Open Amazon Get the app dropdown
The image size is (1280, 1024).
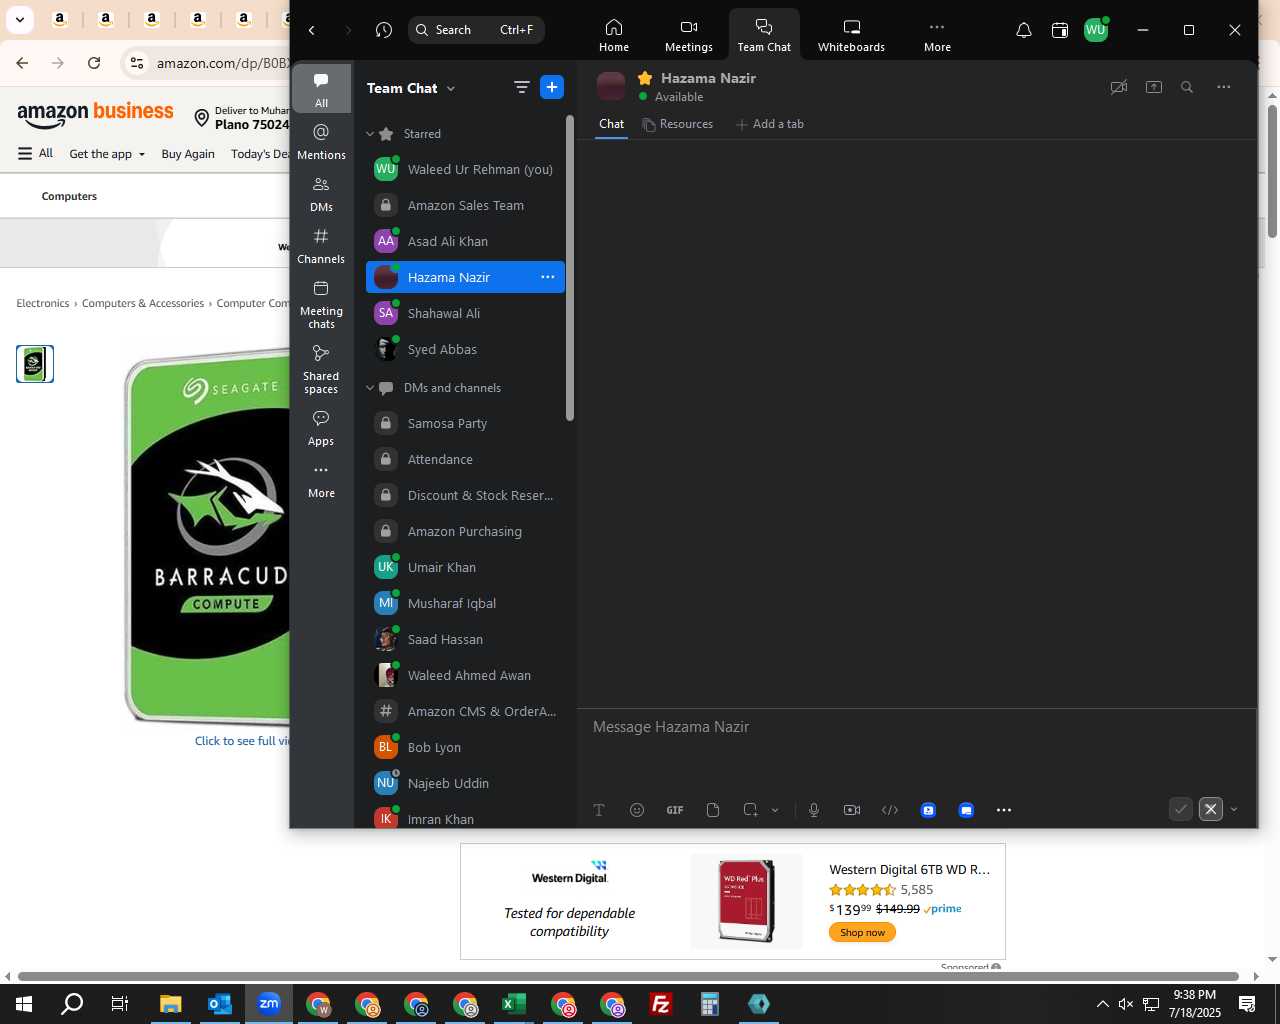[107, 154]
